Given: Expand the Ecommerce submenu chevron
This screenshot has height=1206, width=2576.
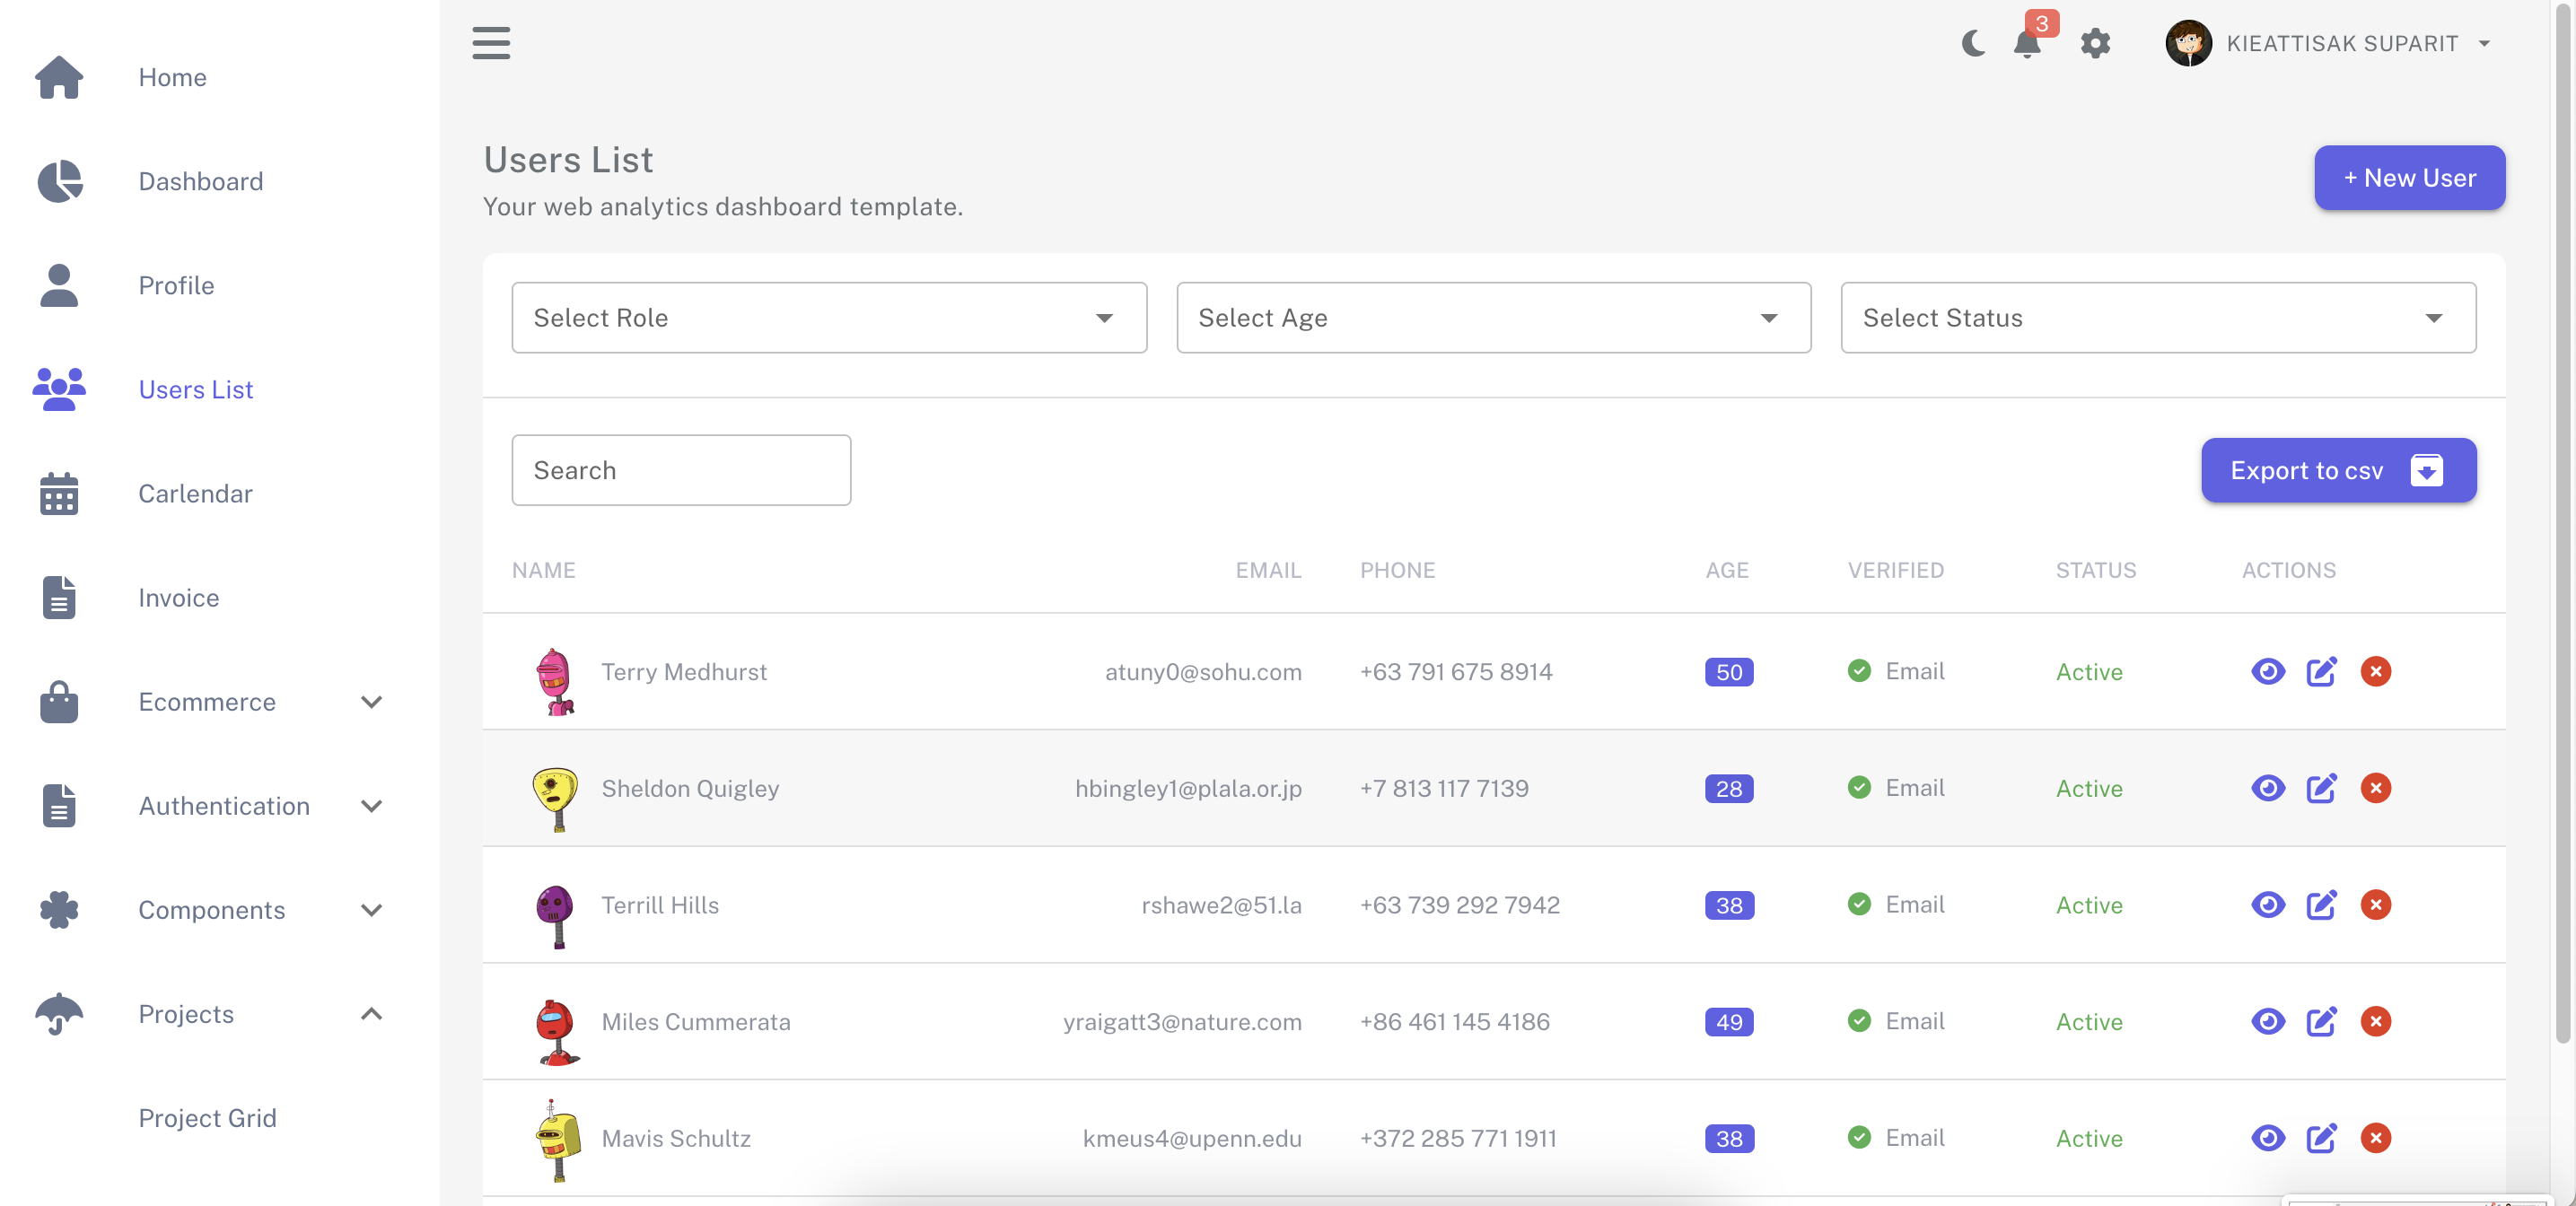Looking at the screenshot, I should tap(371, 702).
